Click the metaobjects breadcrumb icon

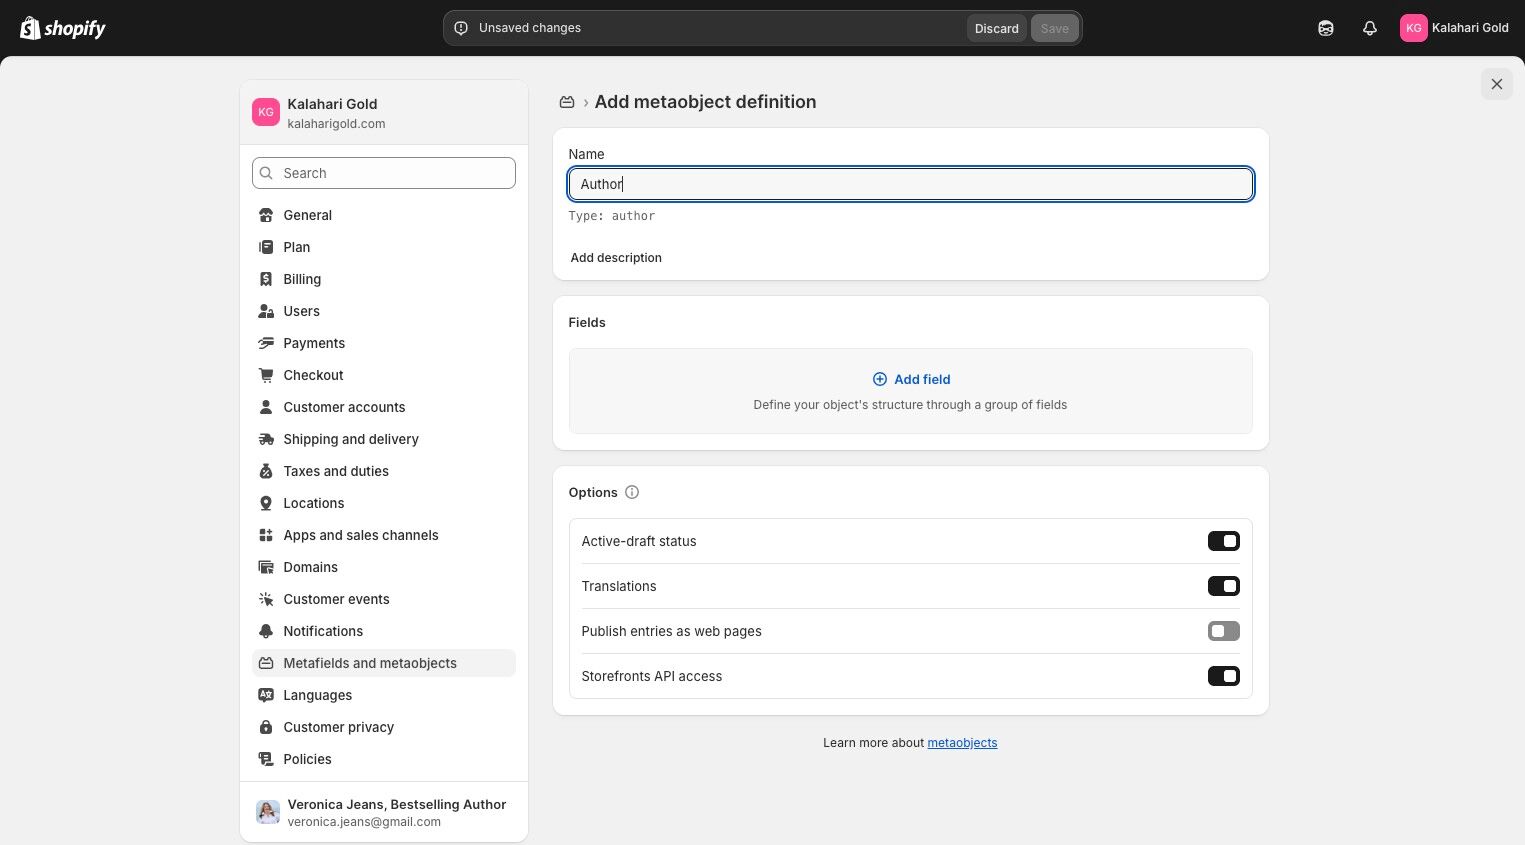click(x=567, y=102)
